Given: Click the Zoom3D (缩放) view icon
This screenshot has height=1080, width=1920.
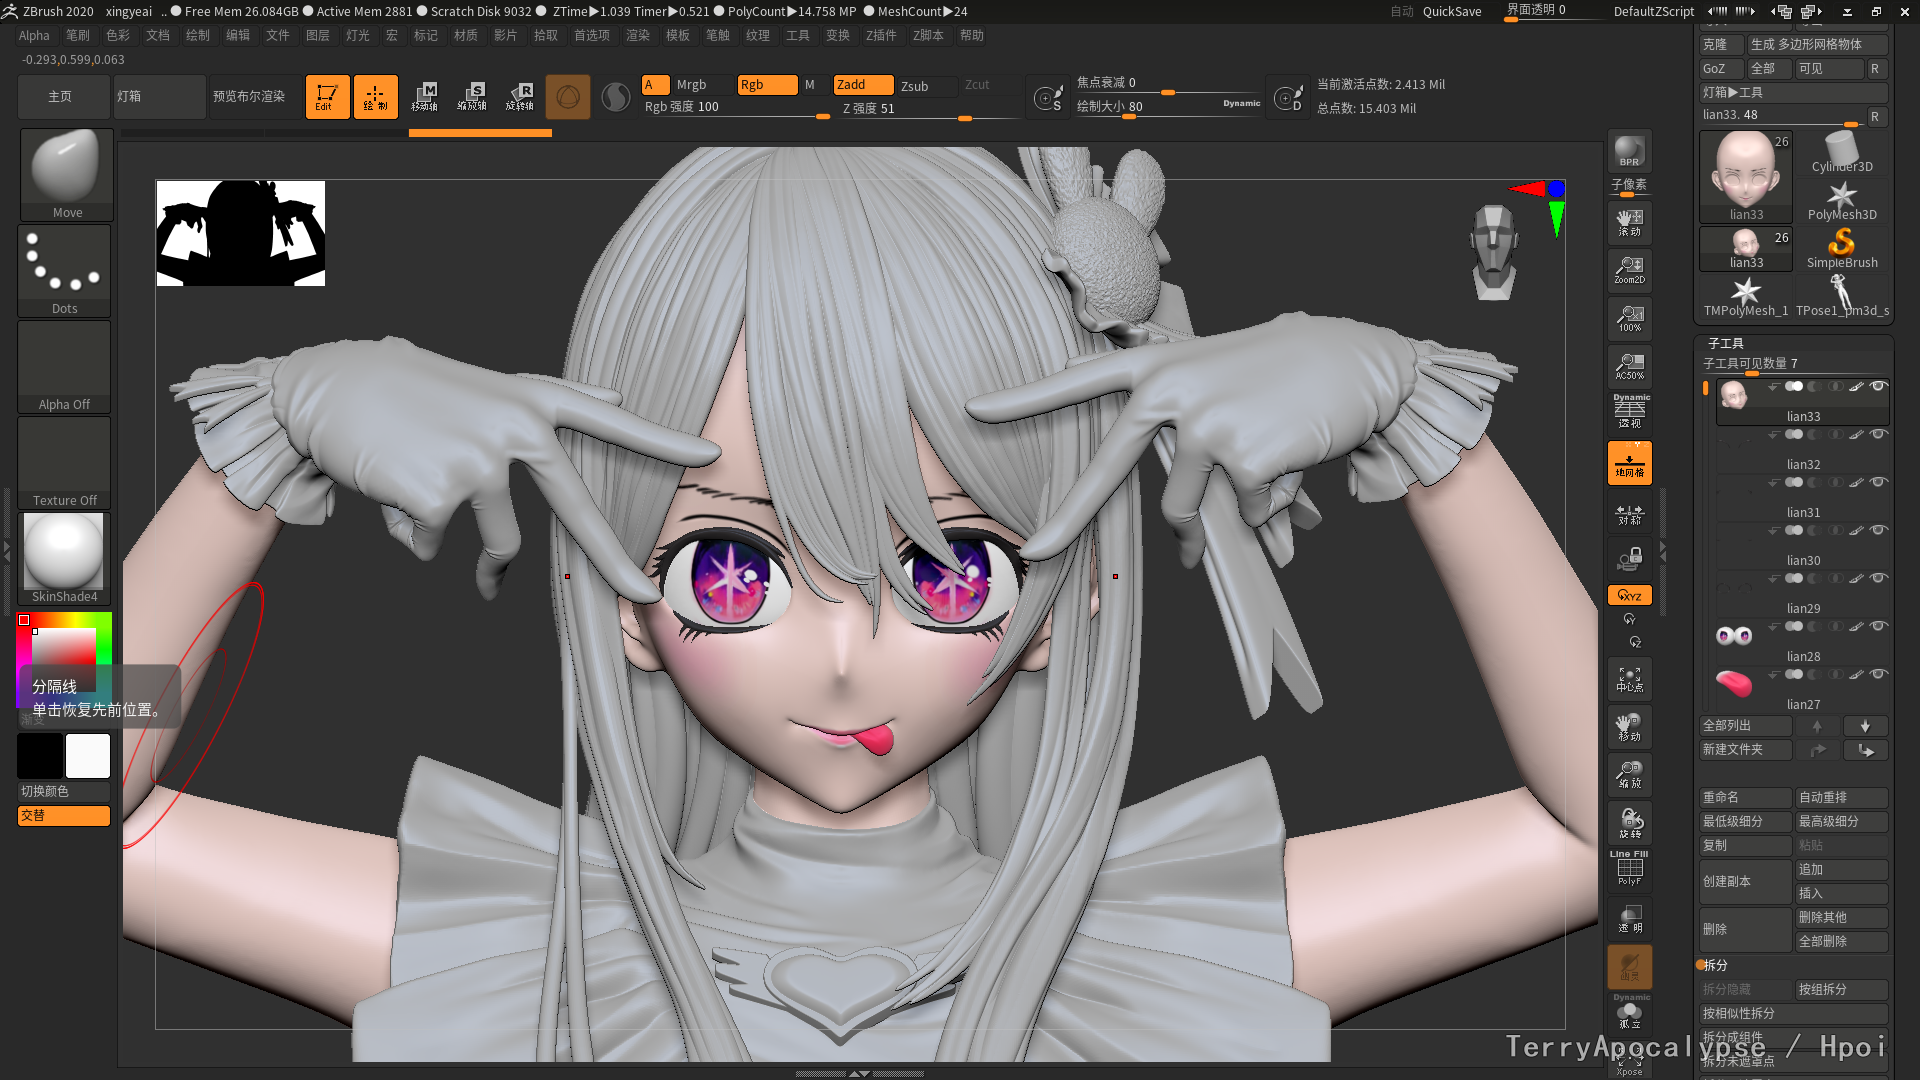Looking at the screenshot, I should pyautogui.click(x=1629, y=775).
